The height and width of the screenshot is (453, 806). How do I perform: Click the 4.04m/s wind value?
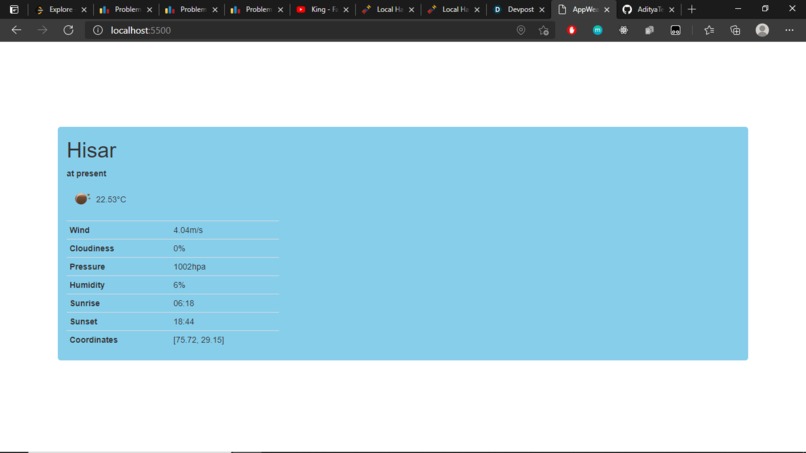188,230
